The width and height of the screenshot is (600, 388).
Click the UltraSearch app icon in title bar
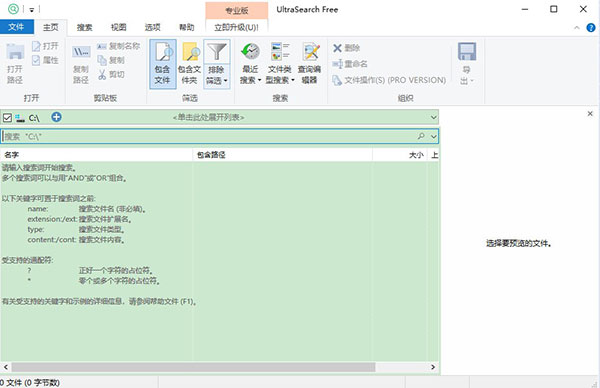[x=13, y=9]
